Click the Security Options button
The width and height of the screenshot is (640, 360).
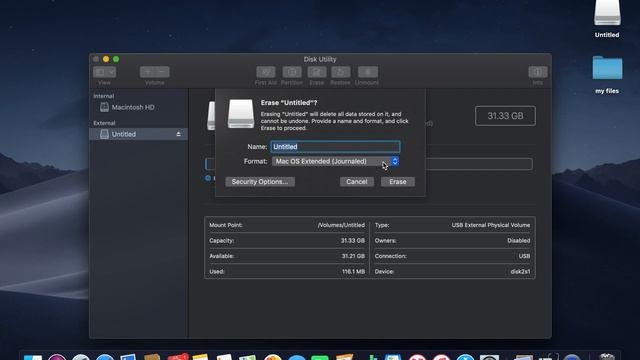(x=260, y=182)
